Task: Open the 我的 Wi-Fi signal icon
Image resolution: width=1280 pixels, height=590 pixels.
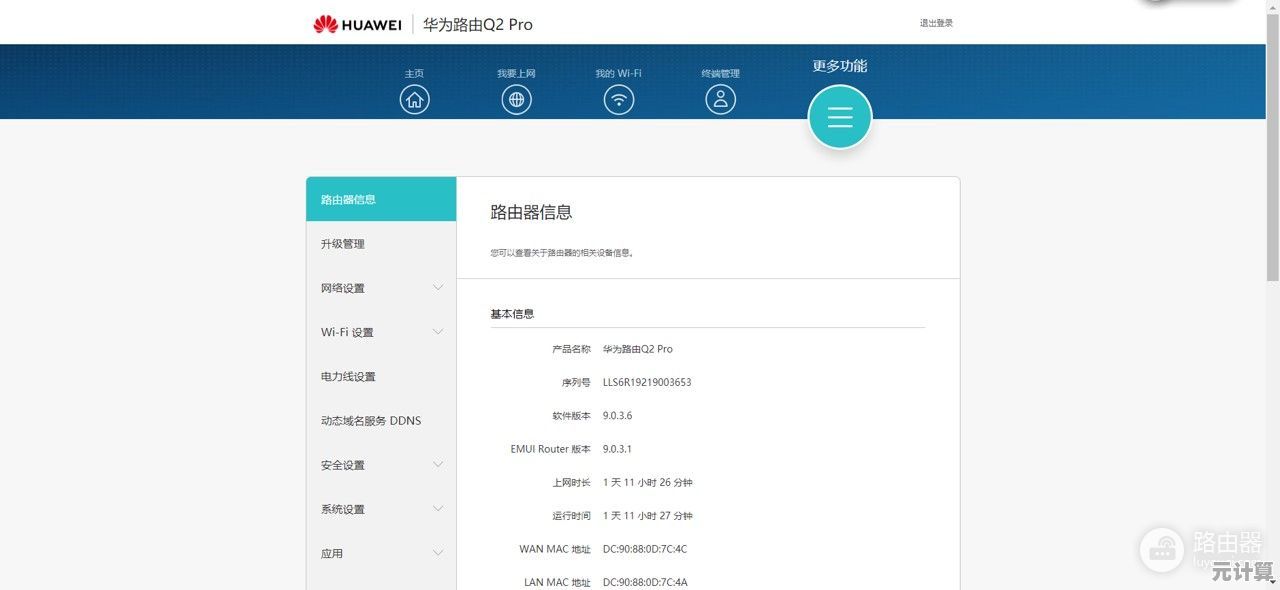Action: (x=619, y=99)
